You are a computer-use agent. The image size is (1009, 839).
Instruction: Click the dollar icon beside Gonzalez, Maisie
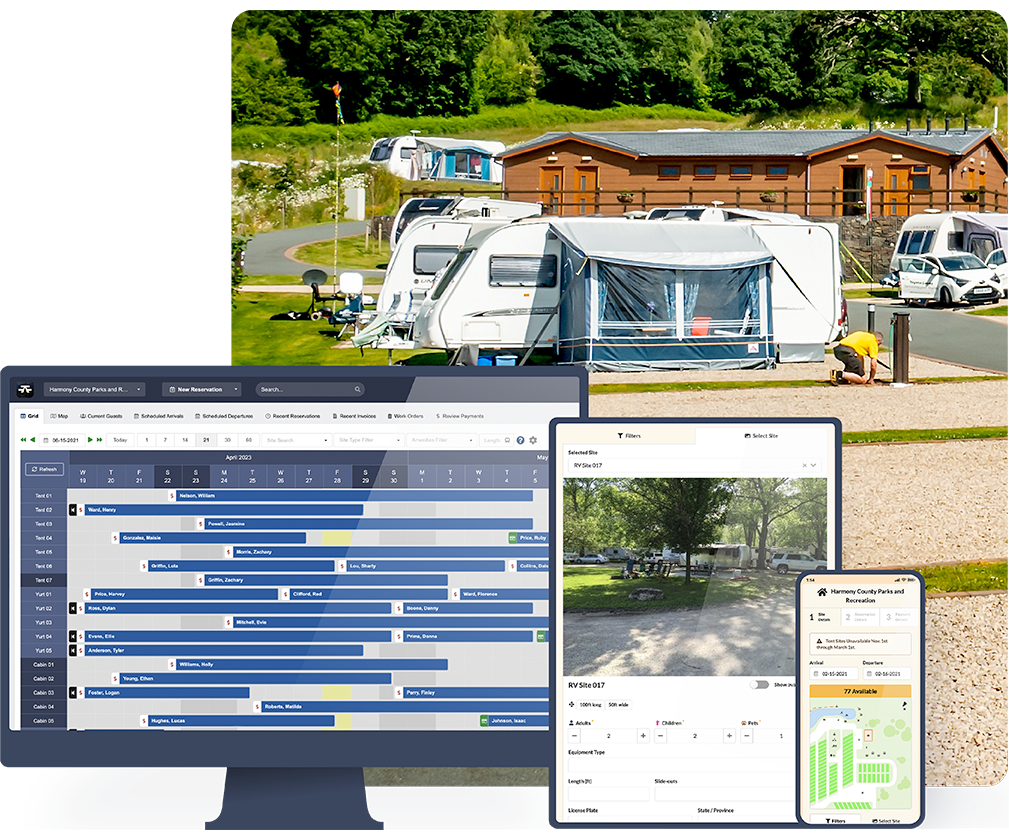tap(115, 538)
